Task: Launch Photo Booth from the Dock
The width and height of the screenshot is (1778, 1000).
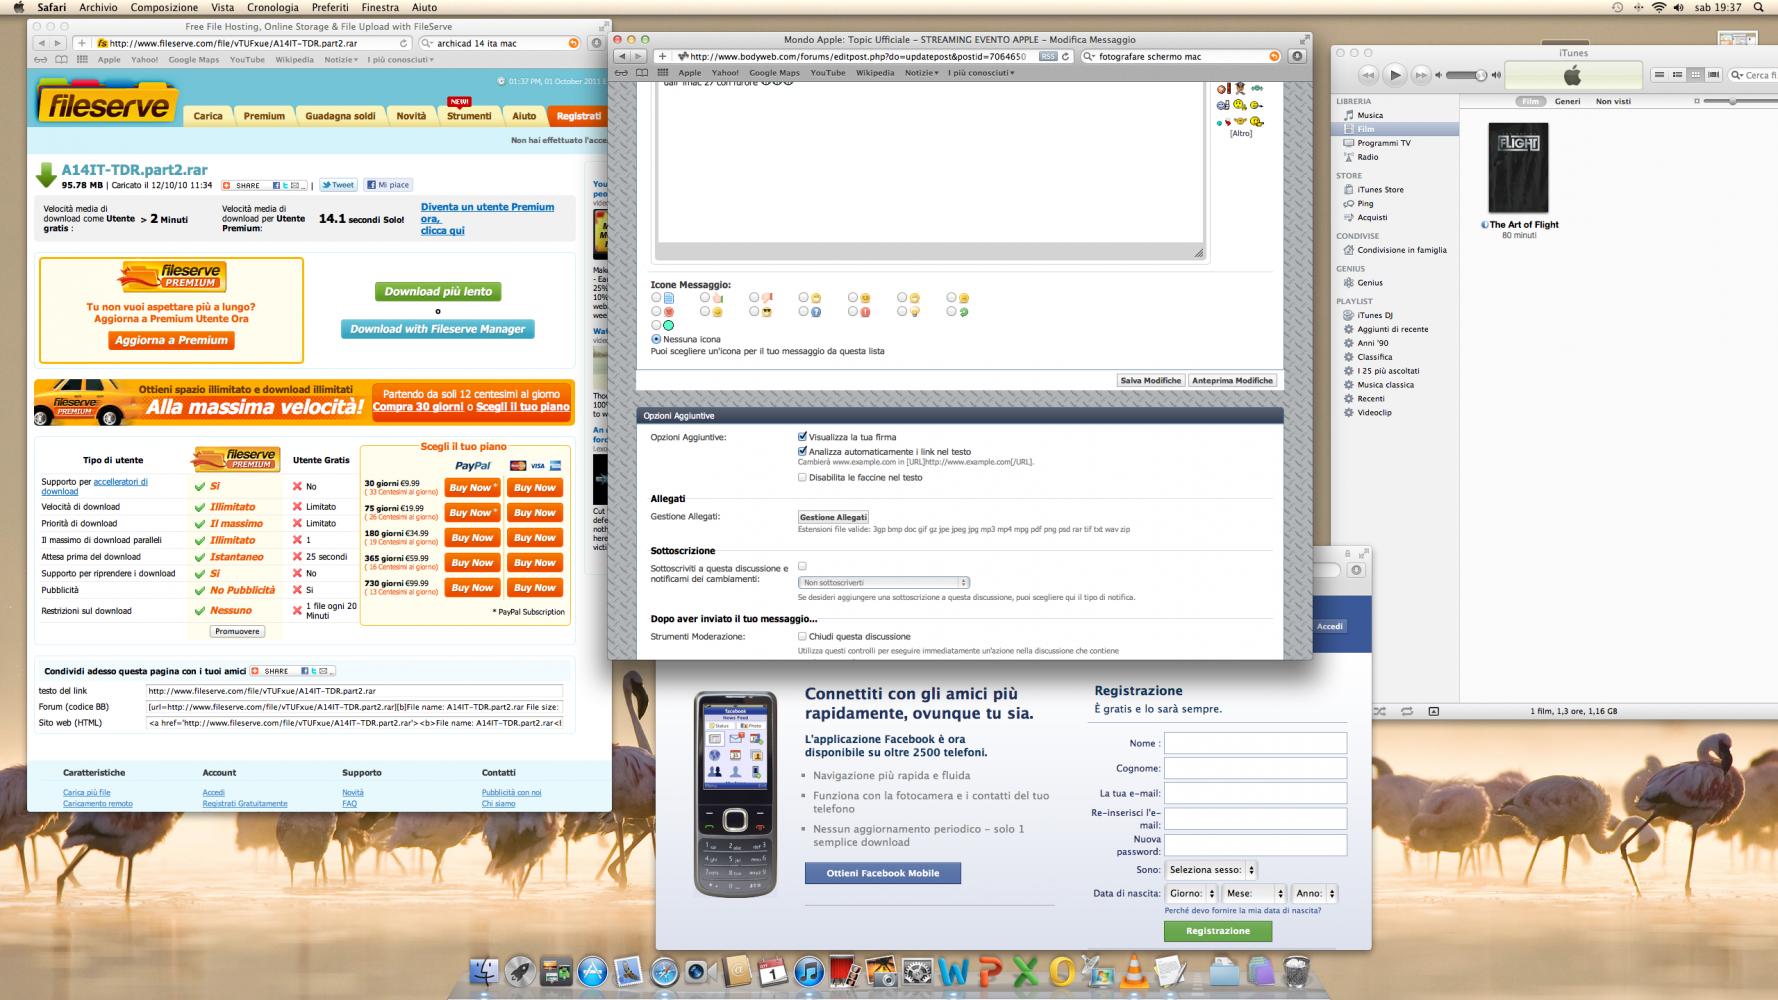Action: (846, 970)
